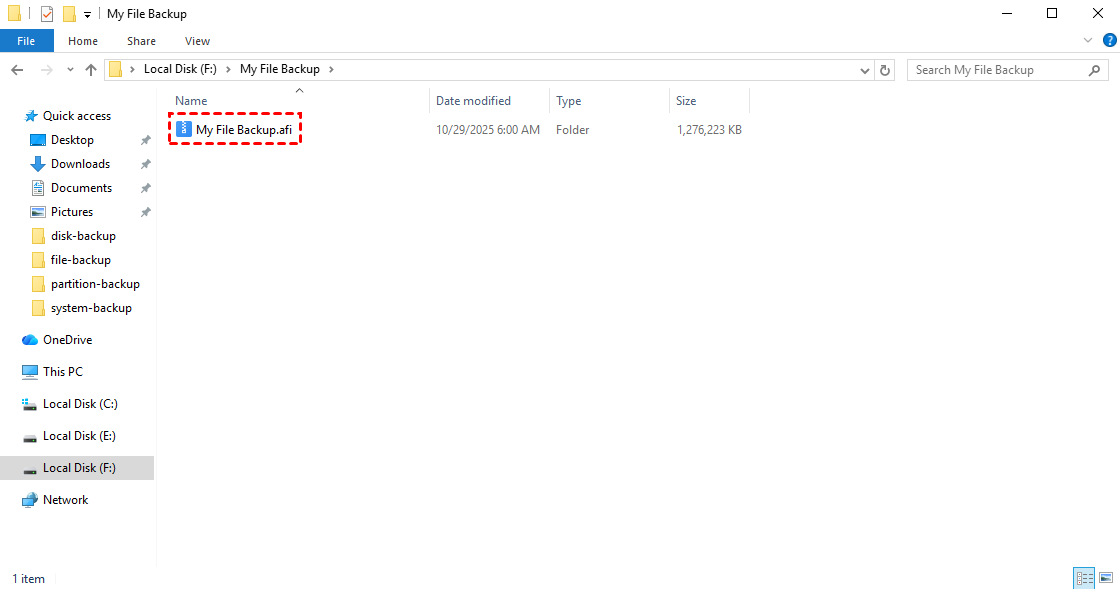1120x589 pixels.
Task: Expand the ribbon with the chevron
Action: coord(1089,41)
